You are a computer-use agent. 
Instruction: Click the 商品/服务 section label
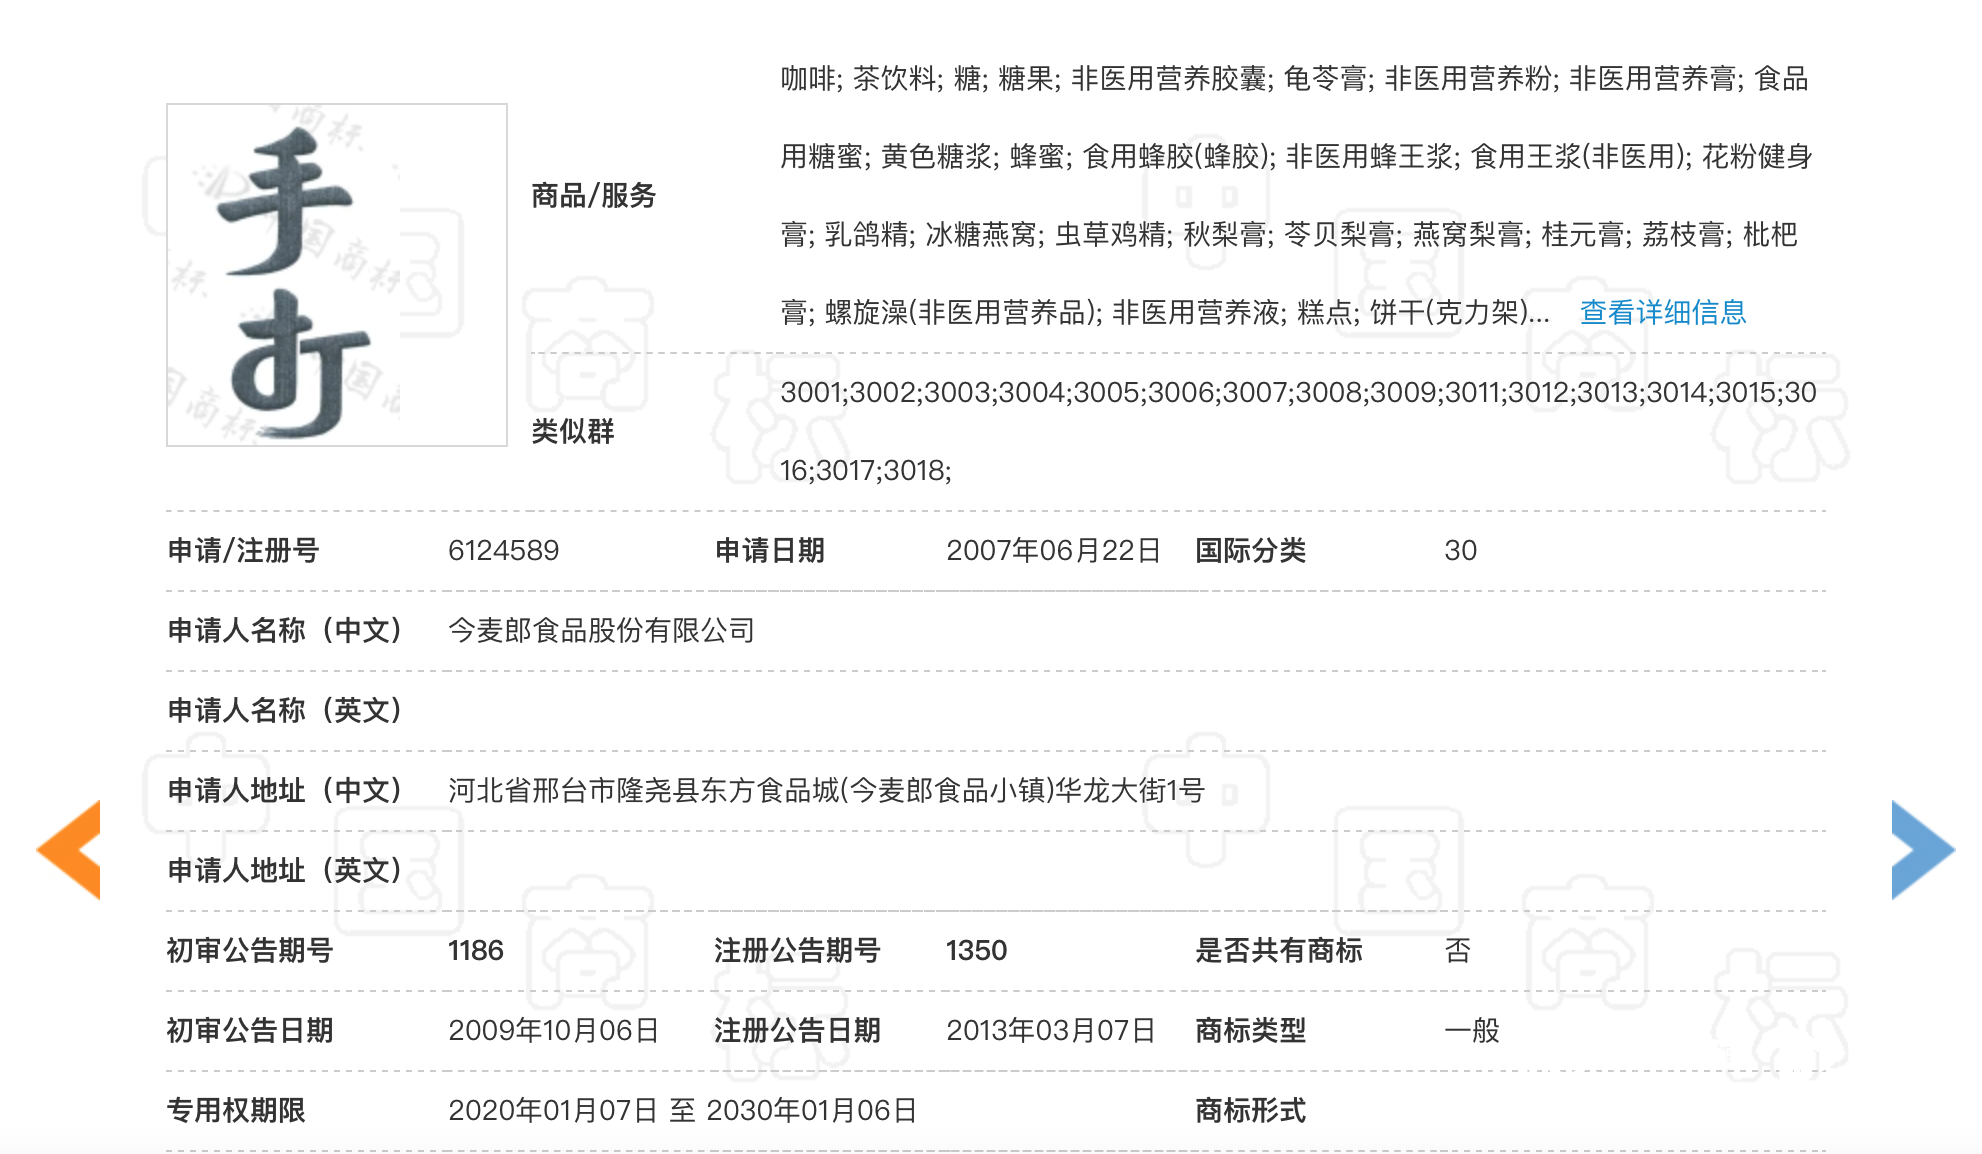pos(592,197)
